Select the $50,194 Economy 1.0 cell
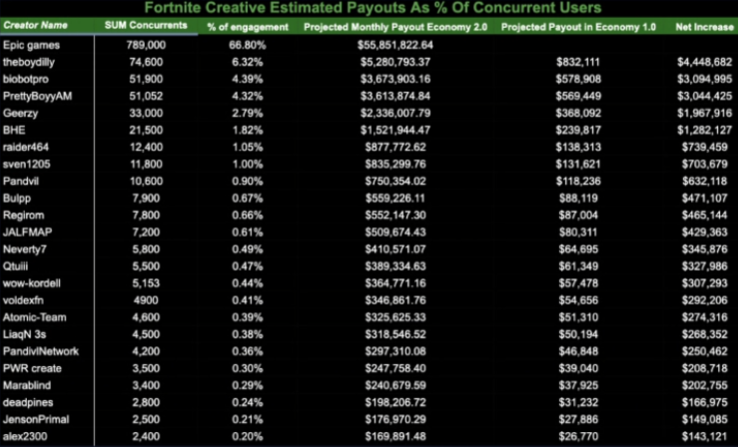This screenshot has width=738, height=447. 578,334
